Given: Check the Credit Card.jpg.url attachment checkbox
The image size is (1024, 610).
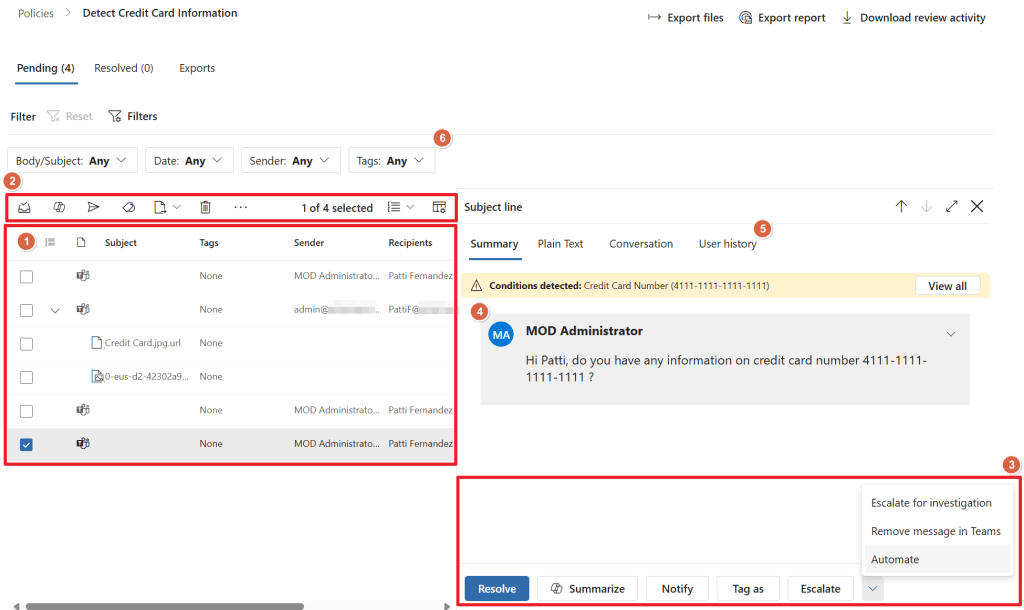Looking at the screenshot, I should click(x=27, y=344).
